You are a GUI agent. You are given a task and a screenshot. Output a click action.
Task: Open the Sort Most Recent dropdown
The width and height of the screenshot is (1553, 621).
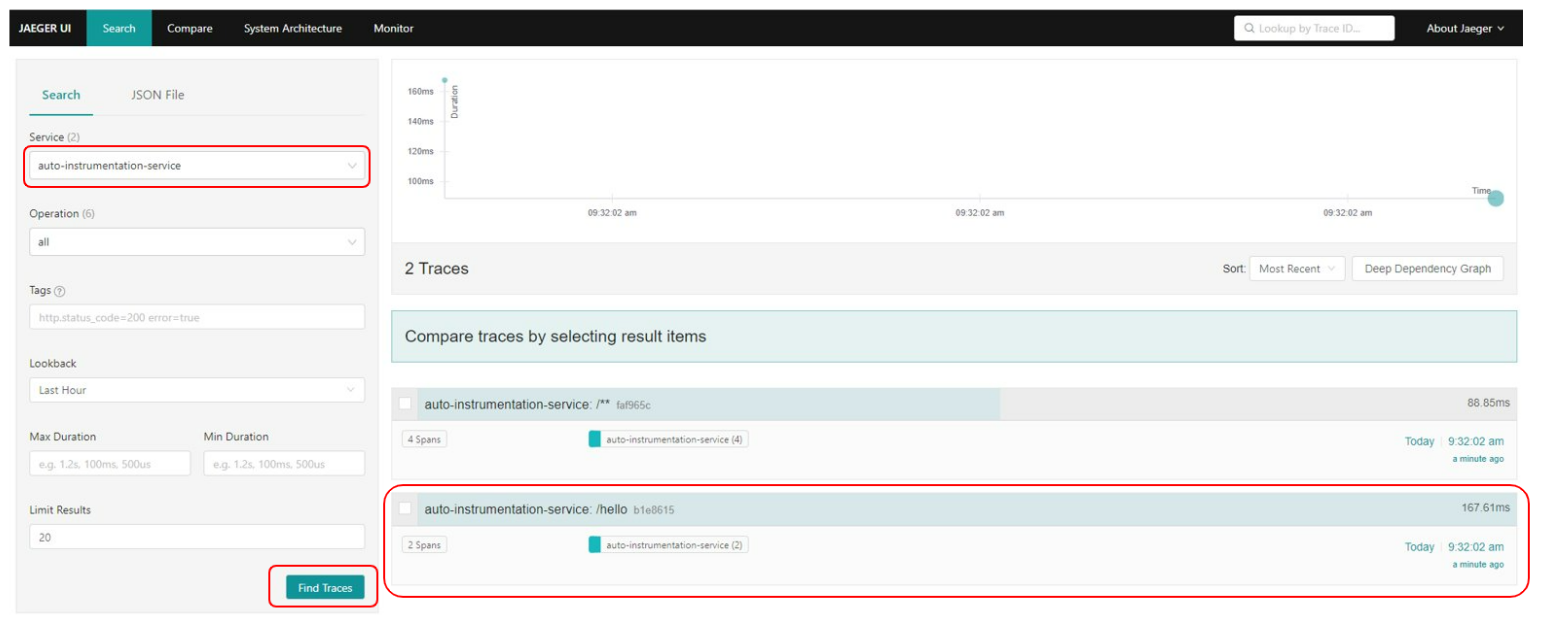click(1297, 268)
